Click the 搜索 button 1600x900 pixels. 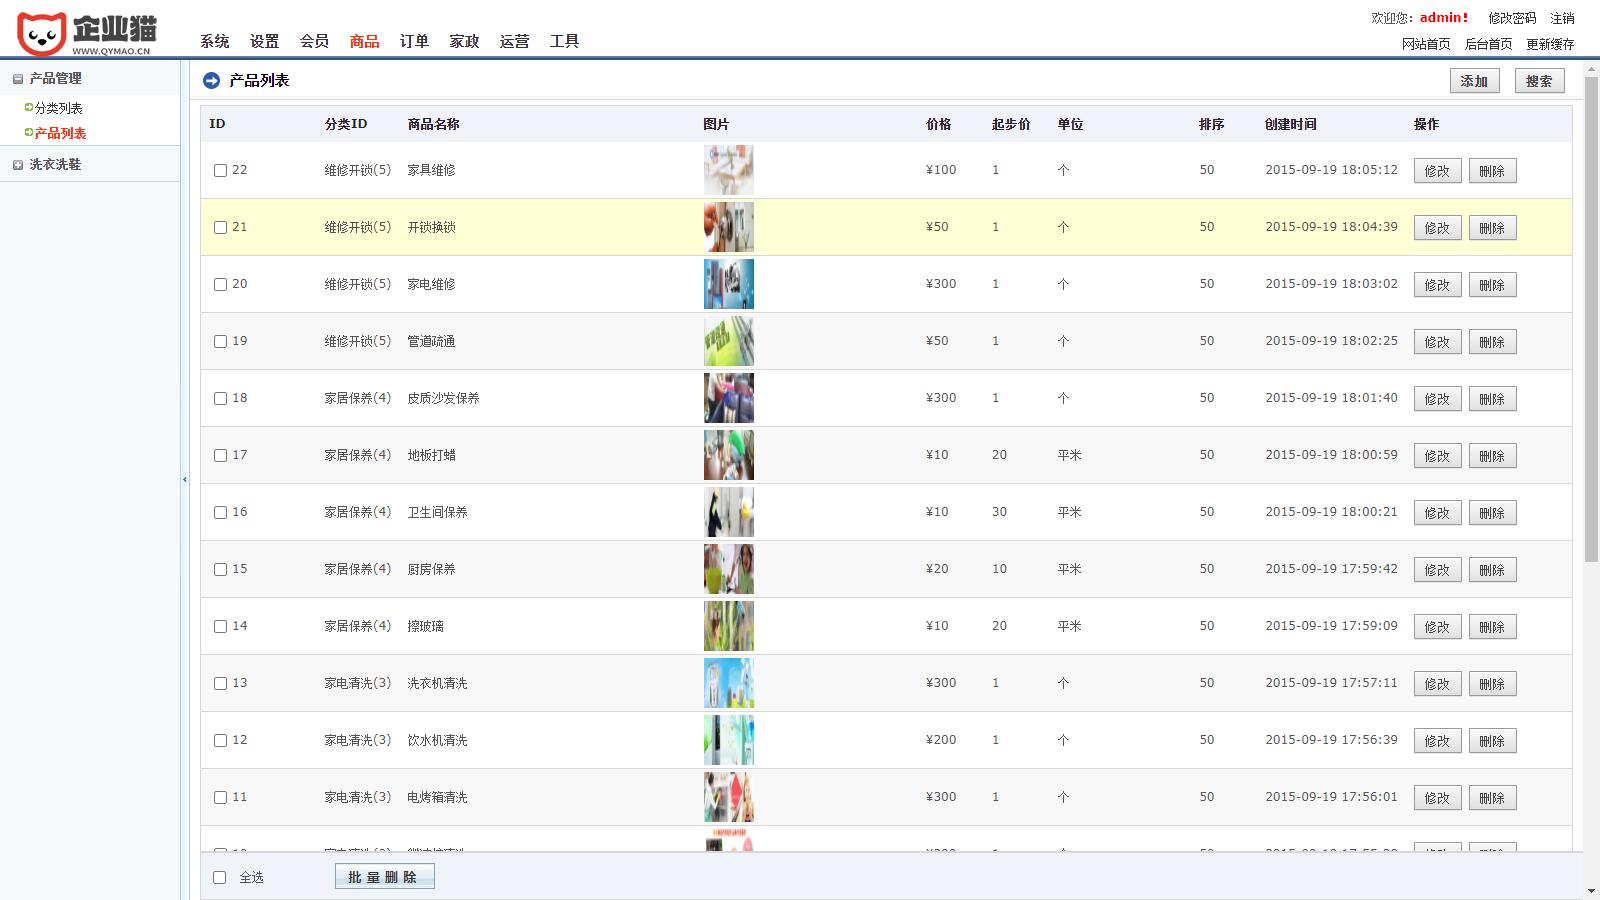1539,80
